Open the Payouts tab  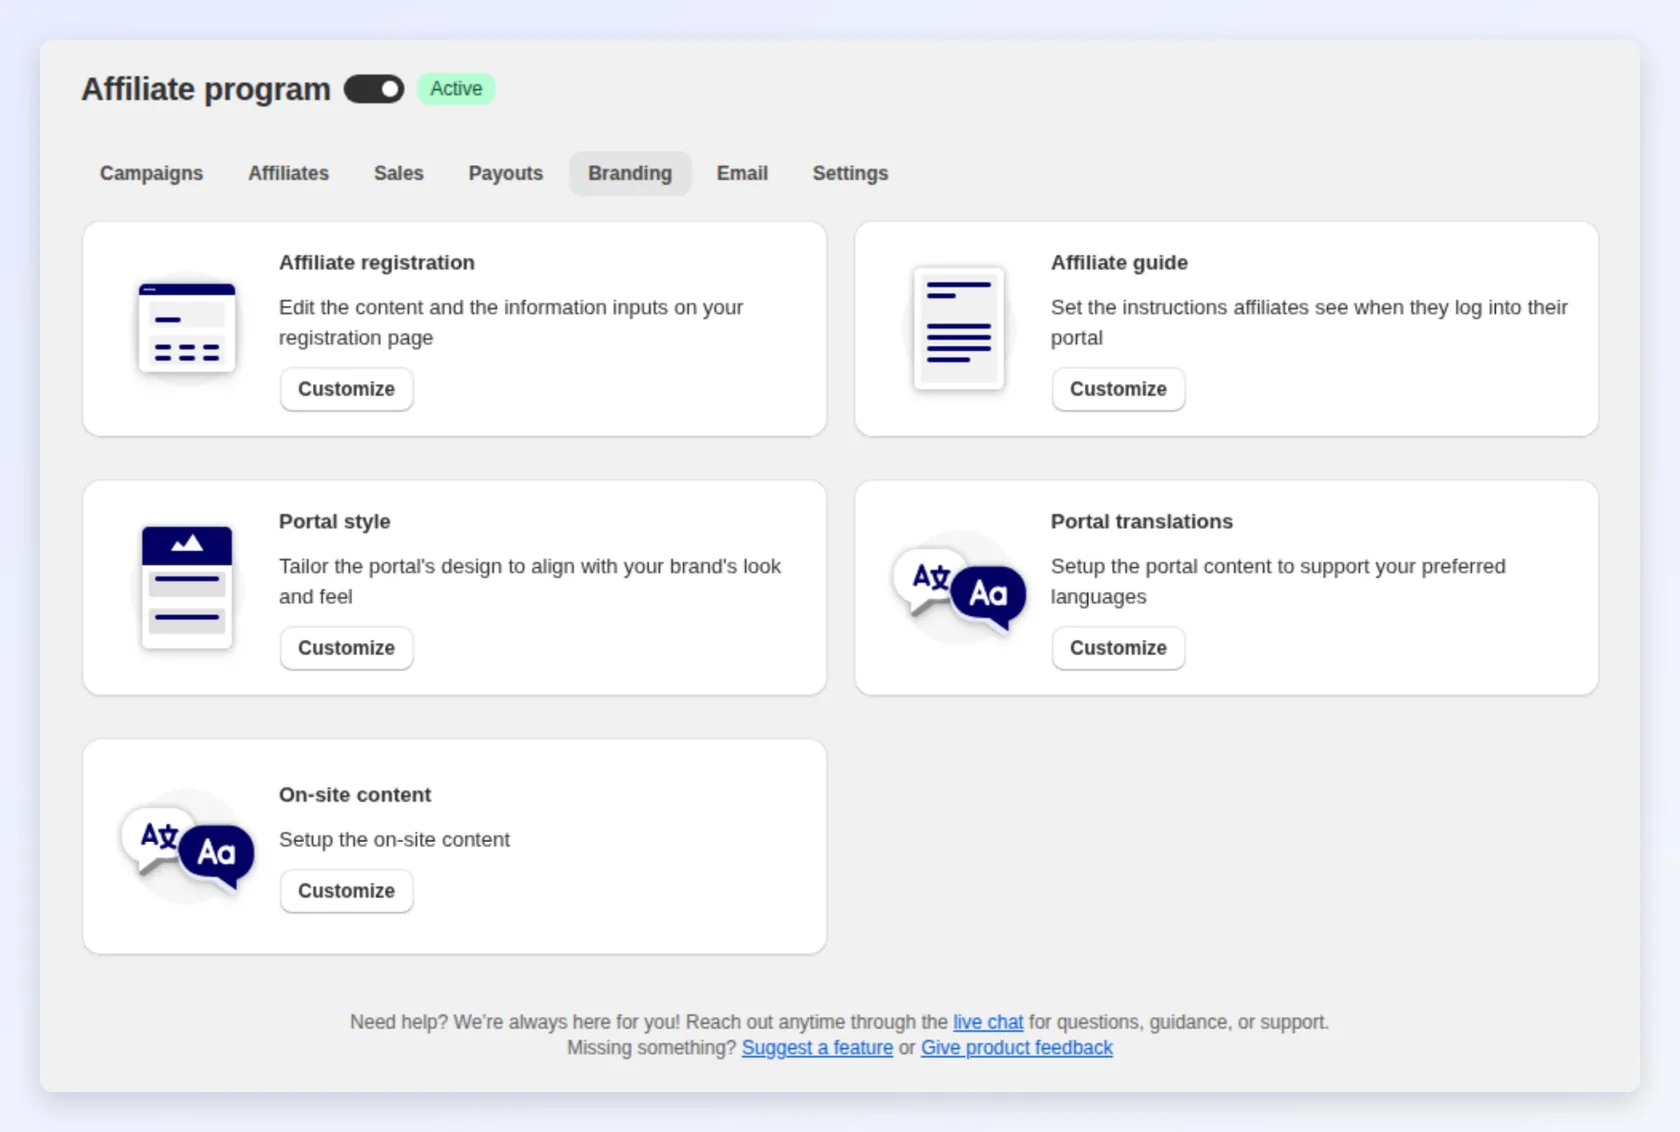click(x=506, y=173)
